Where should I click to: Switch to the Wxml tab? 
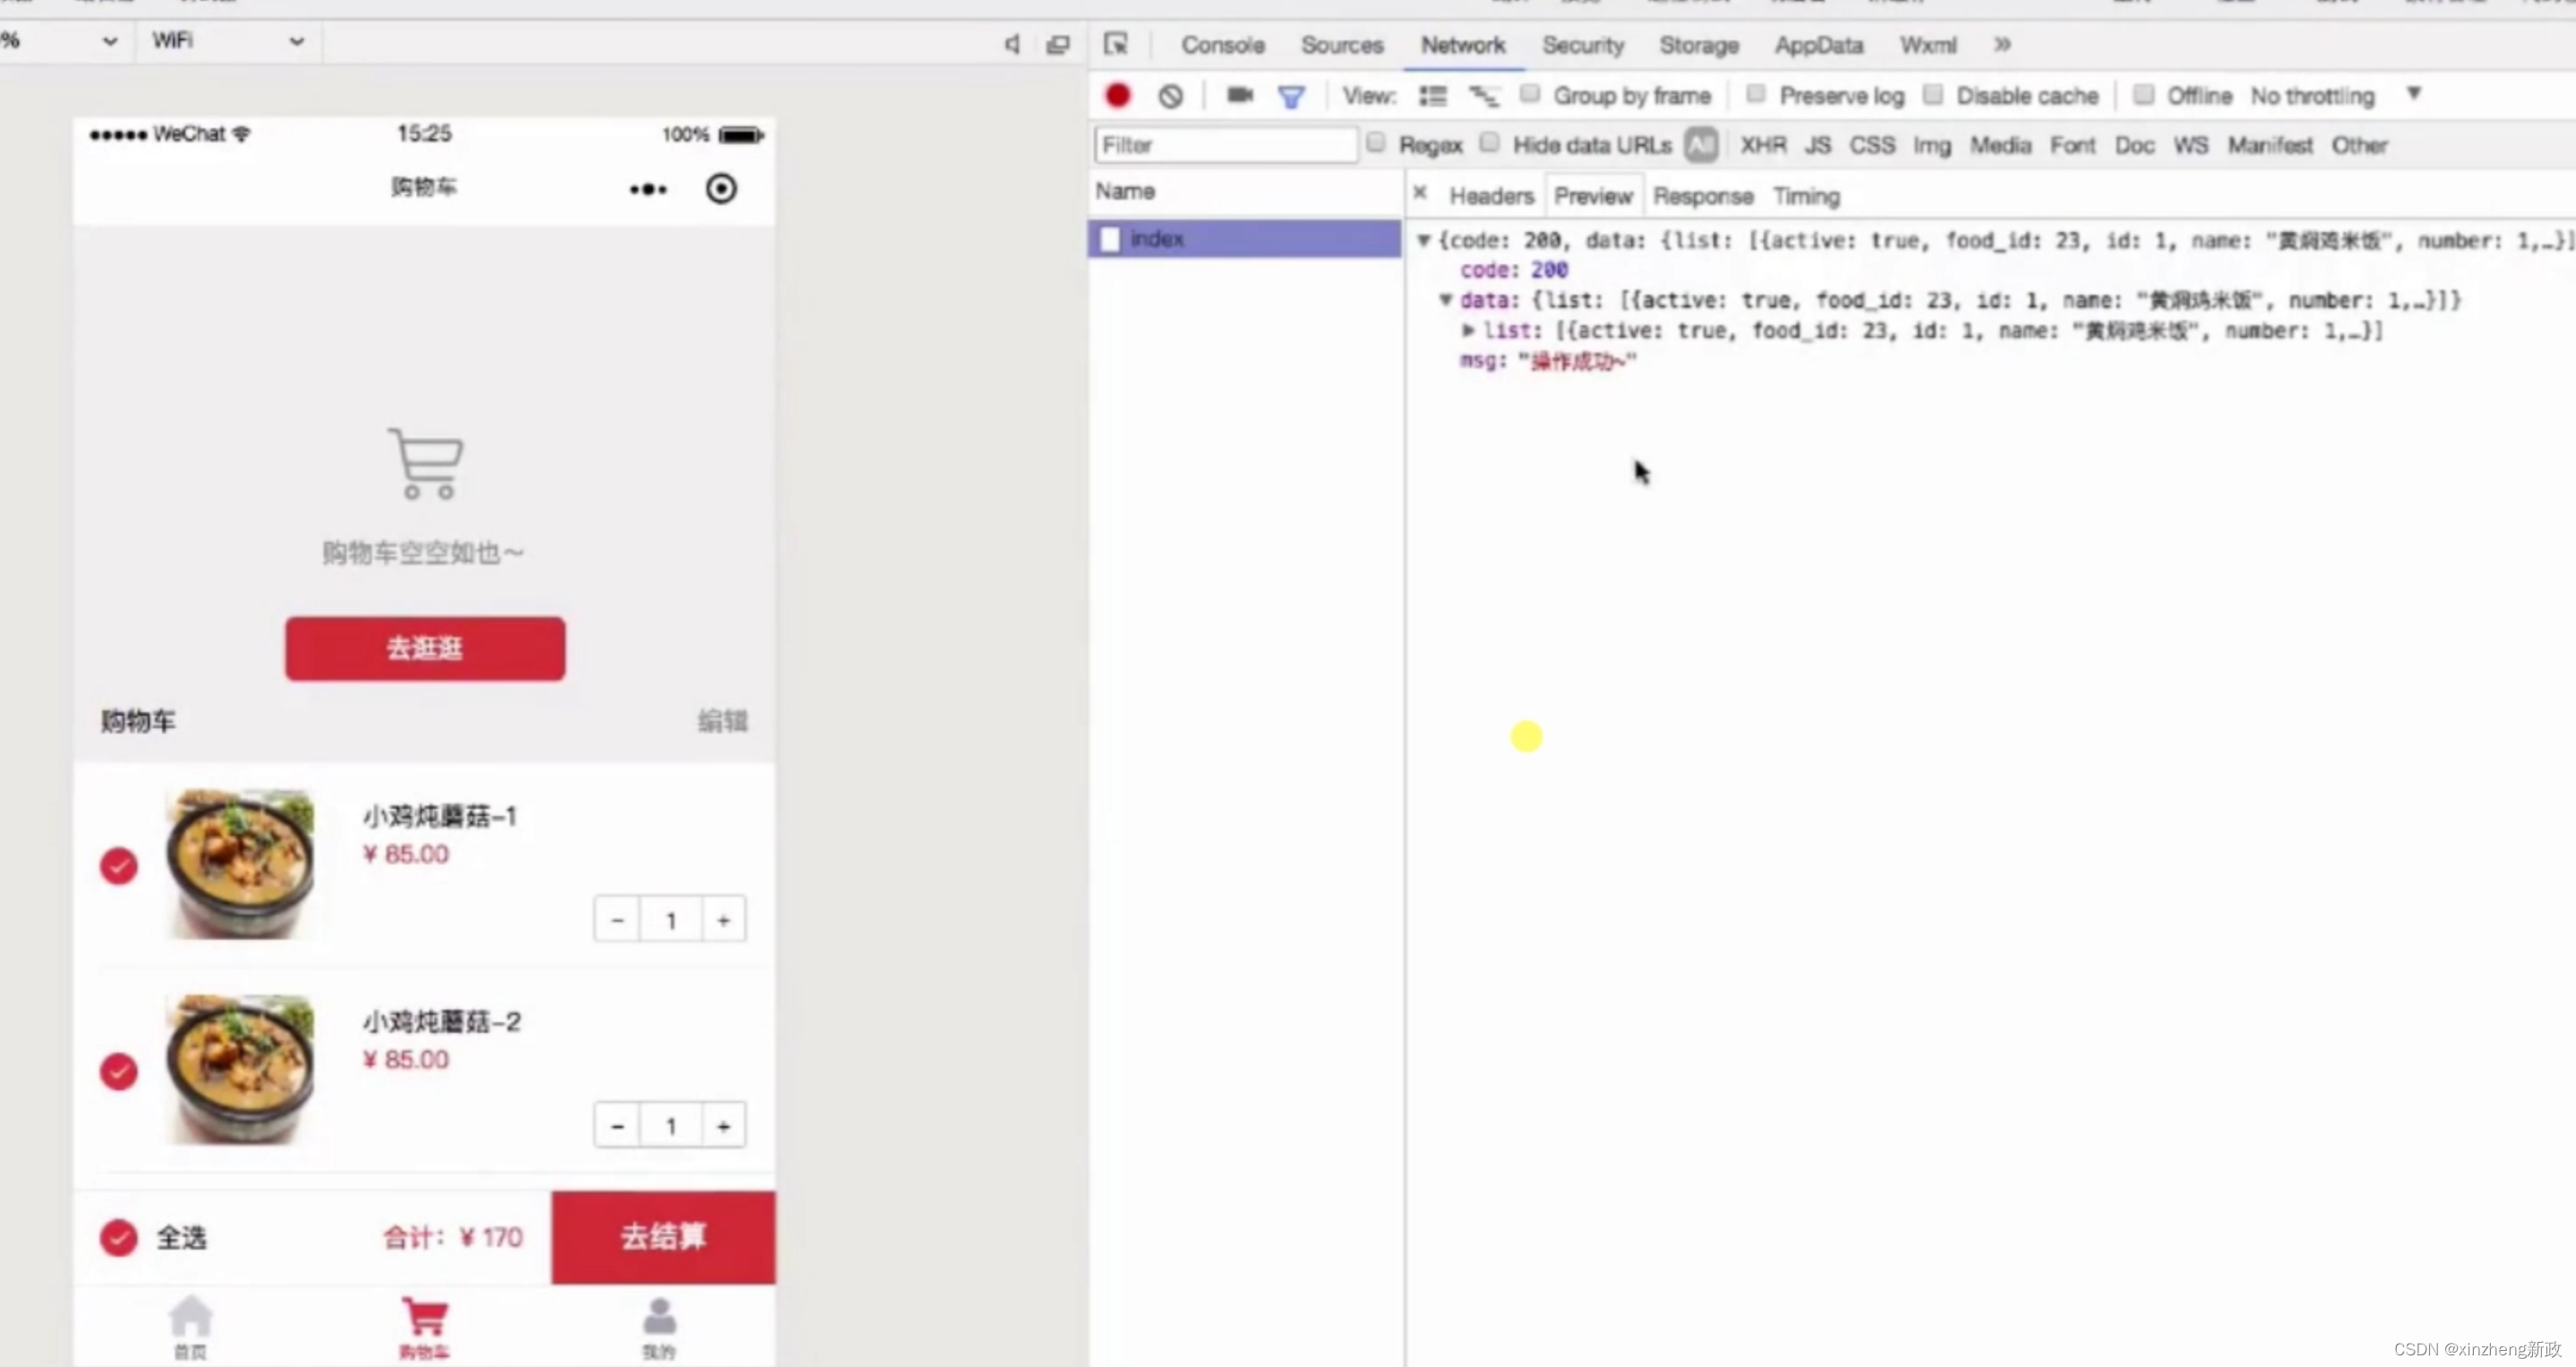tap(1928, 45)
